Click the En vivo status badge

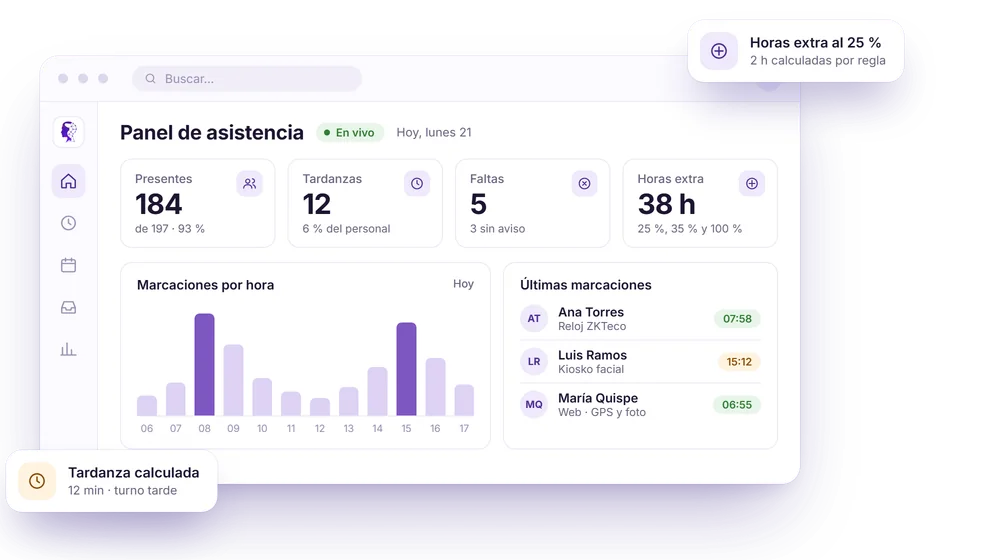tap(350, 133)
